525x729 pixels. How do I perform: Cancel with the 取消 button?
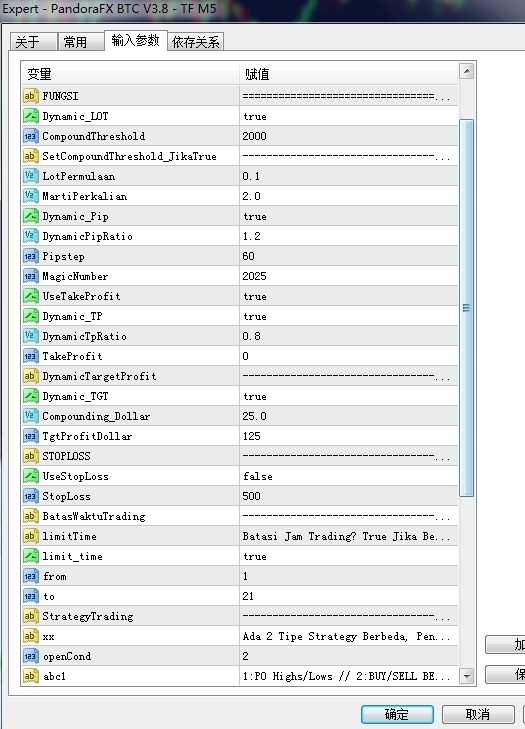(x=478, y=714)
